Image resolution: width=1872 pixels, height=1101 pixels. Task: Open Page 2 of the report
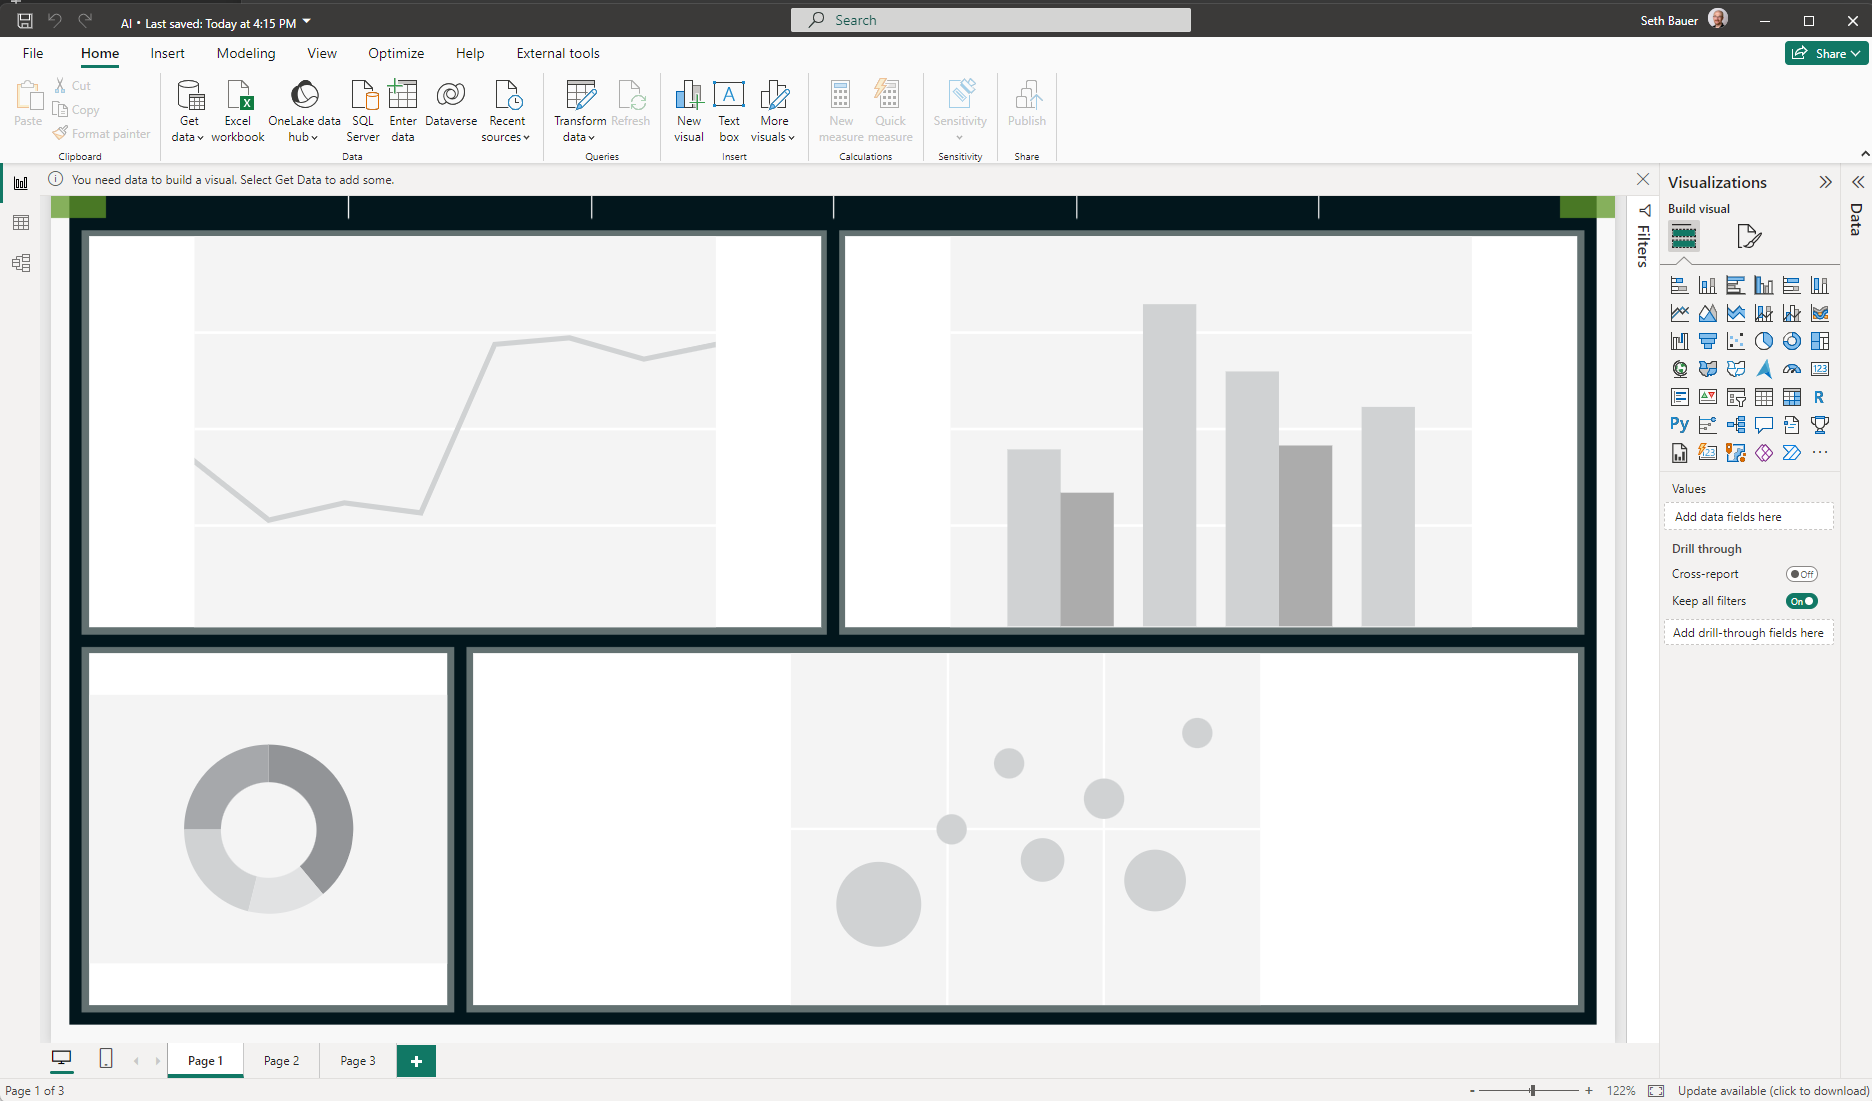pos(280,1060)
